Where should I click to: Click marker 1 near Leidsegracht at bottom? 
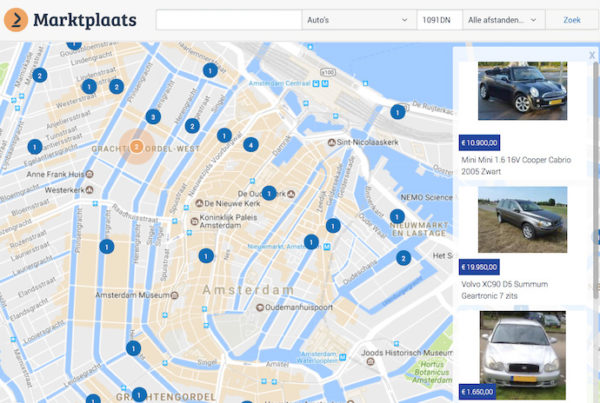click(x=133, y=348)
